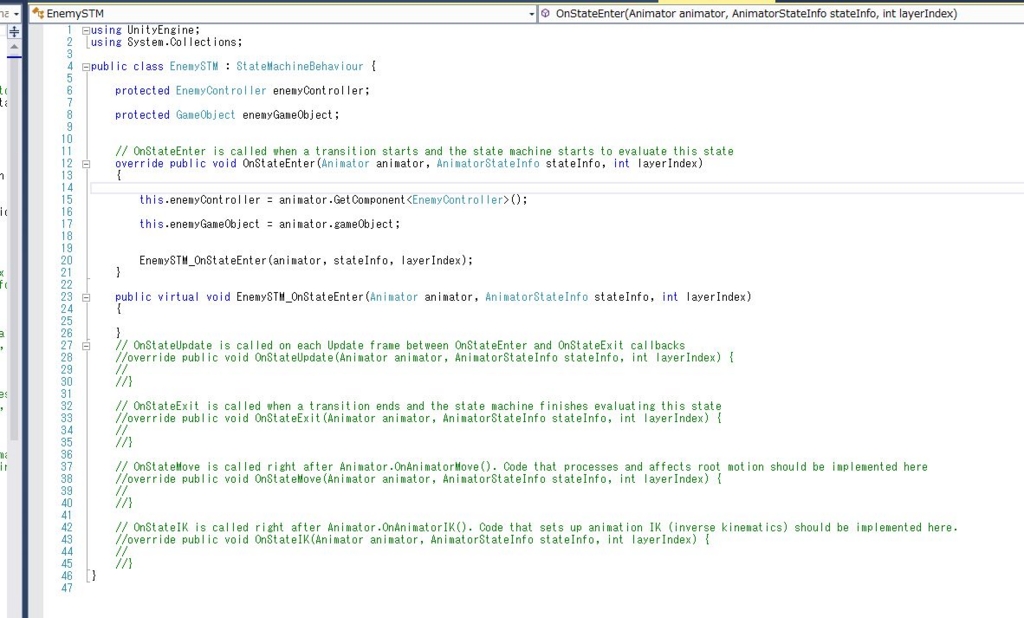Click 'virtual' keyword in line 23
Viewport: 1024px width, 618px height.
pos(178,297)
